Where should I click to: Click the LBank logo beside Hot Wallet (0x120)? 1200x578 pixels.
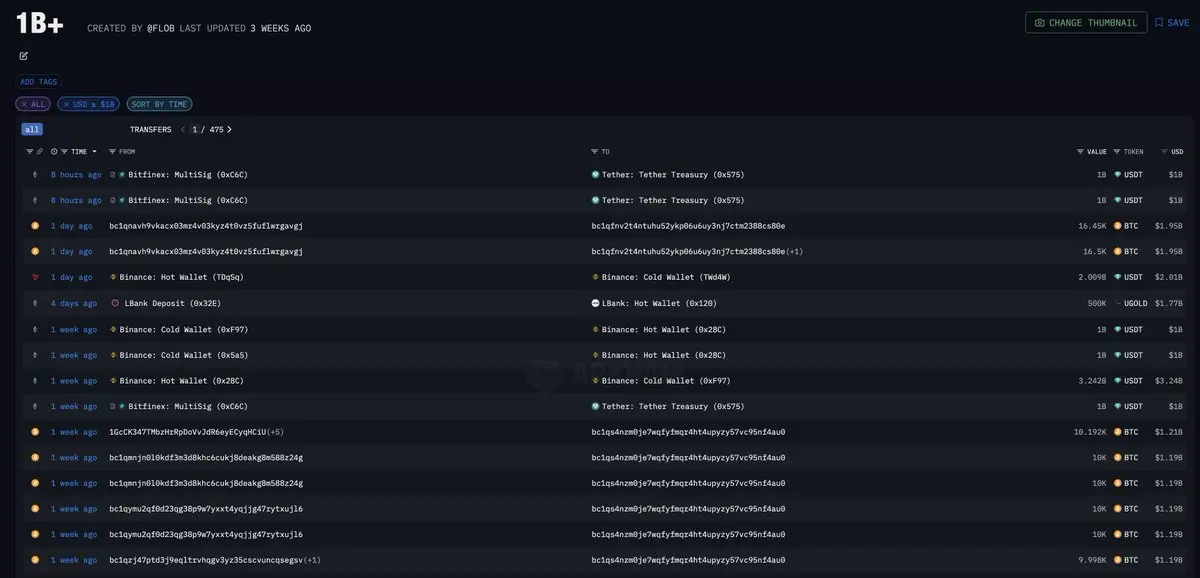pyautogui.click(x=596, y=303)
